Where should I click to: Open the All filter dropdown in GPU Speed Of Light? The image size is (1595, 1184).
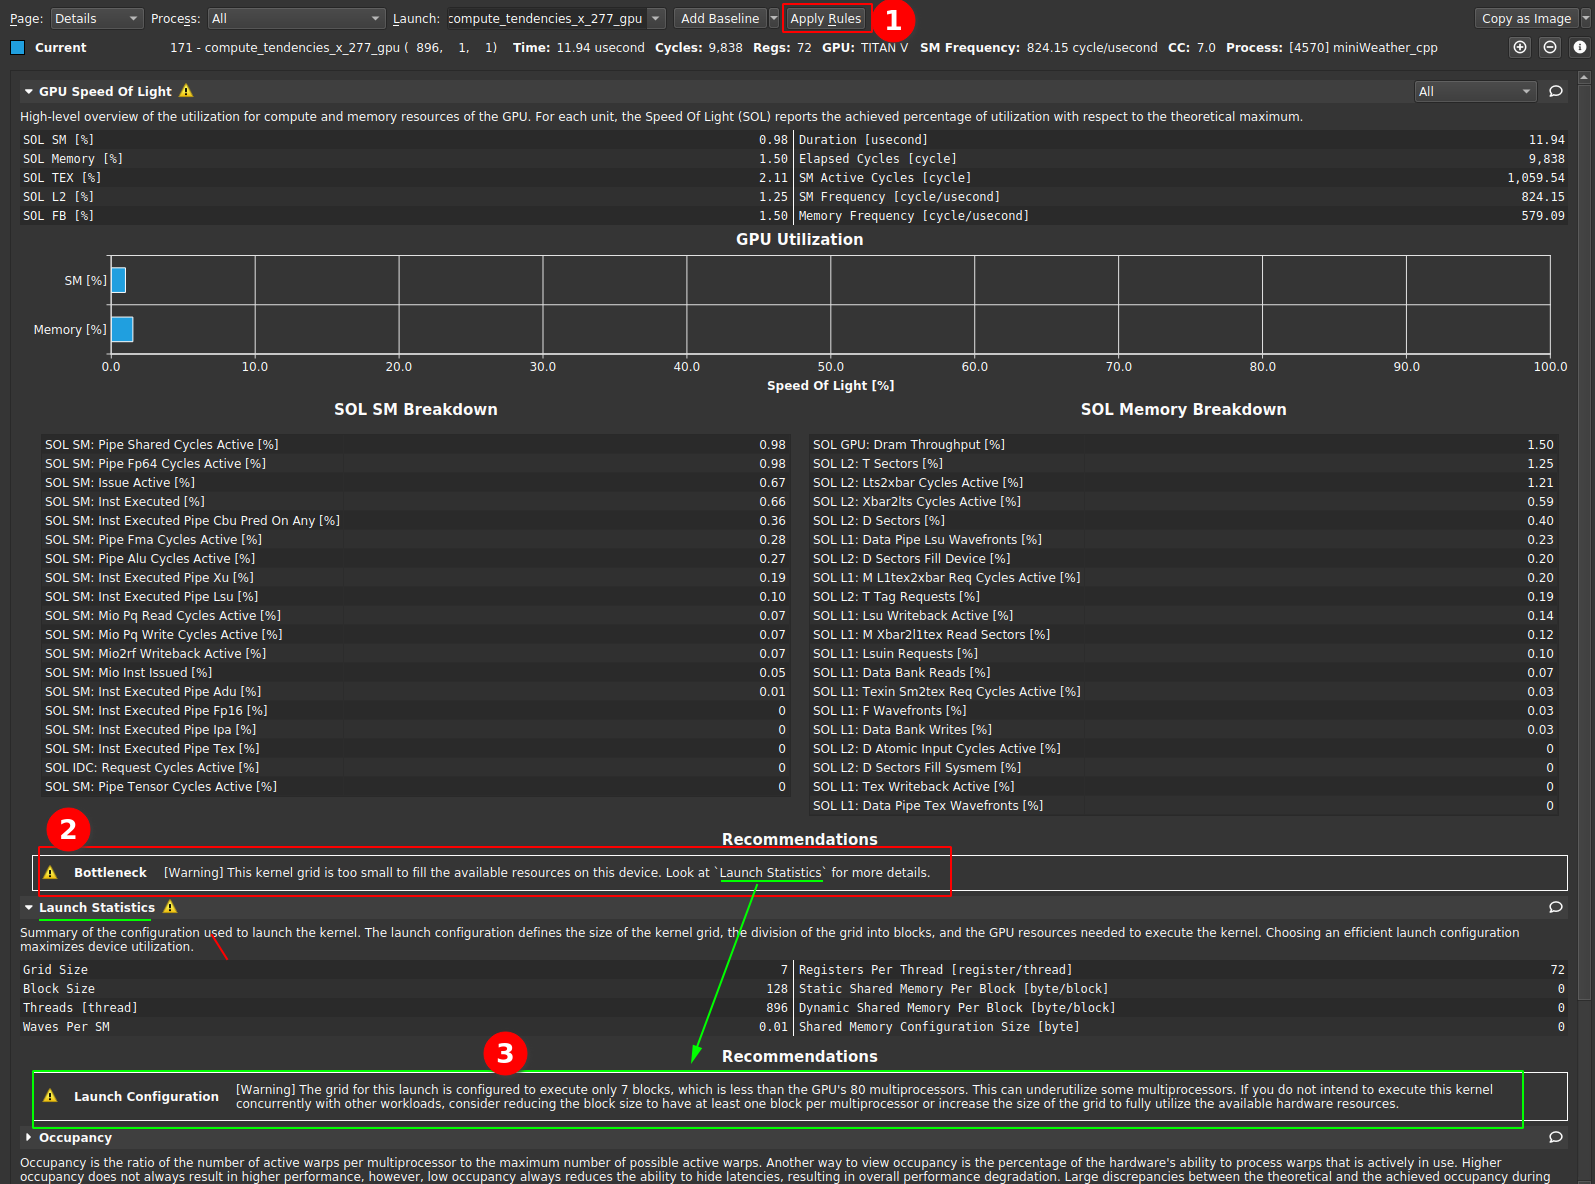(1474, 91)
